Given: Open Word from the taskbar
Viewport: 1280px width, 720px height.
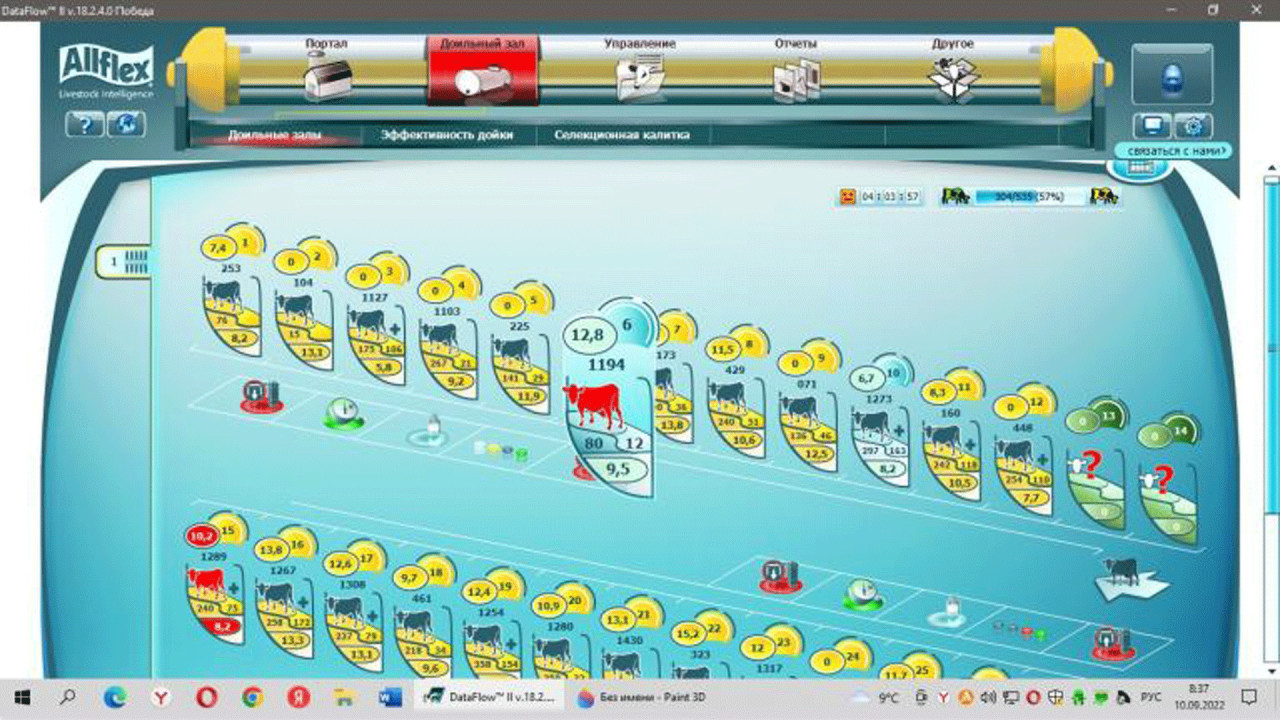Looking at the screenshot, I should [x=389, y=697].
